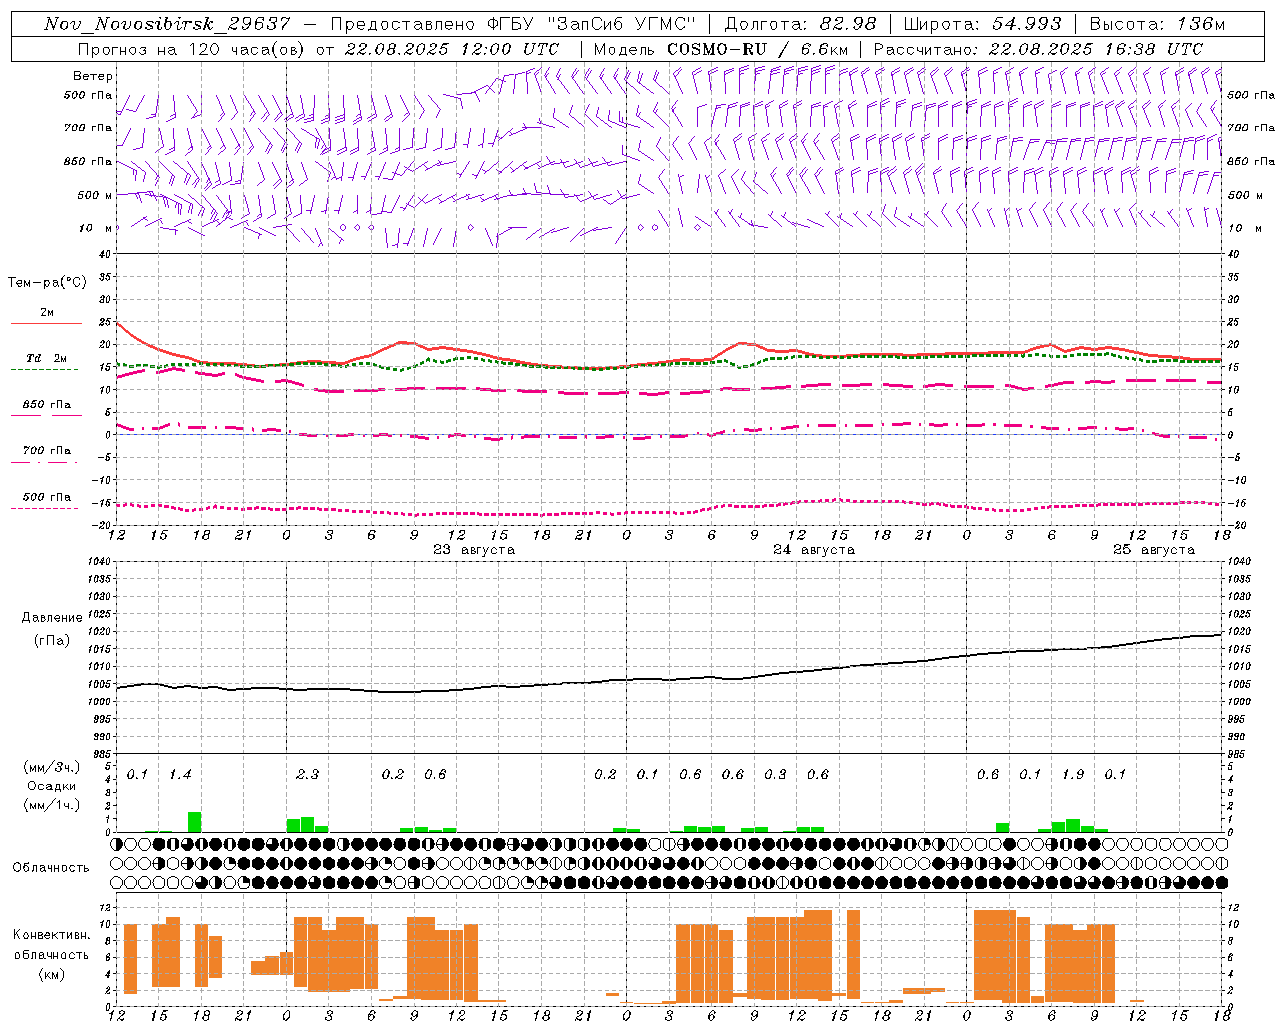Viewport: 1280px width, 1024px height.
Task: Click the Конвективн. label
Action: point(52,935)
